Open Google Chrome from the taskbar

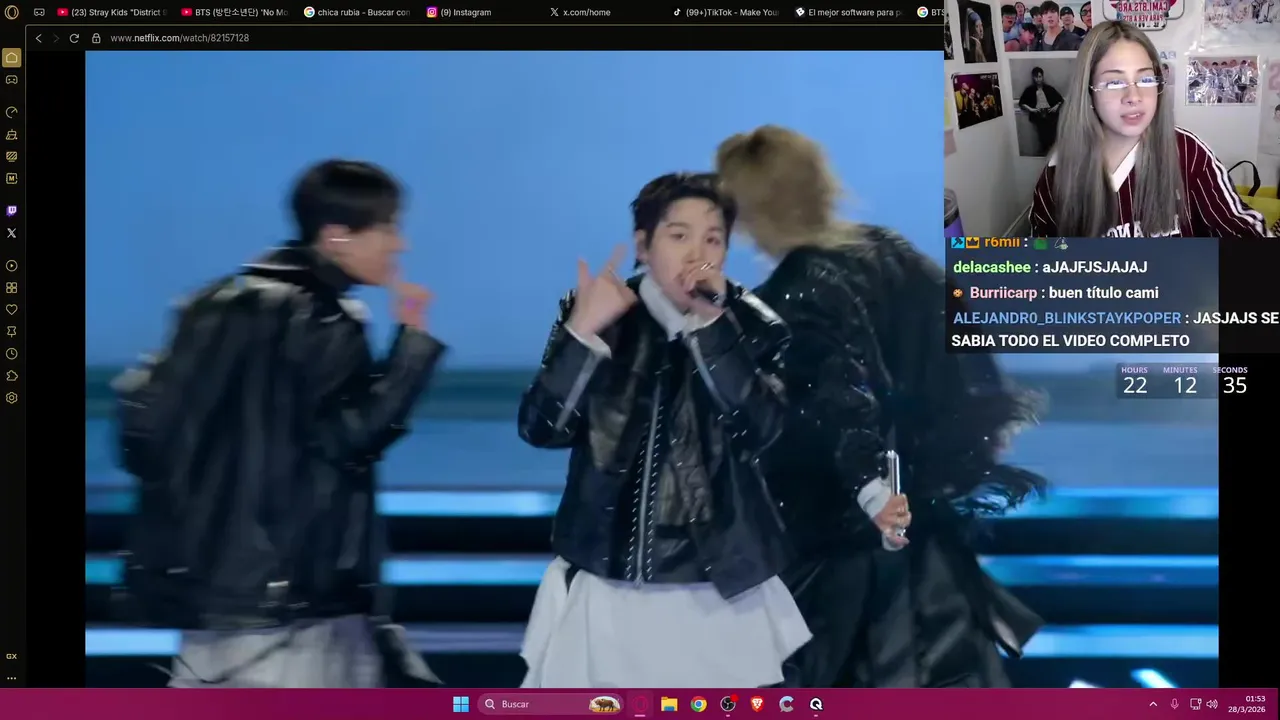pyautogui.click(x=698, y=704)
